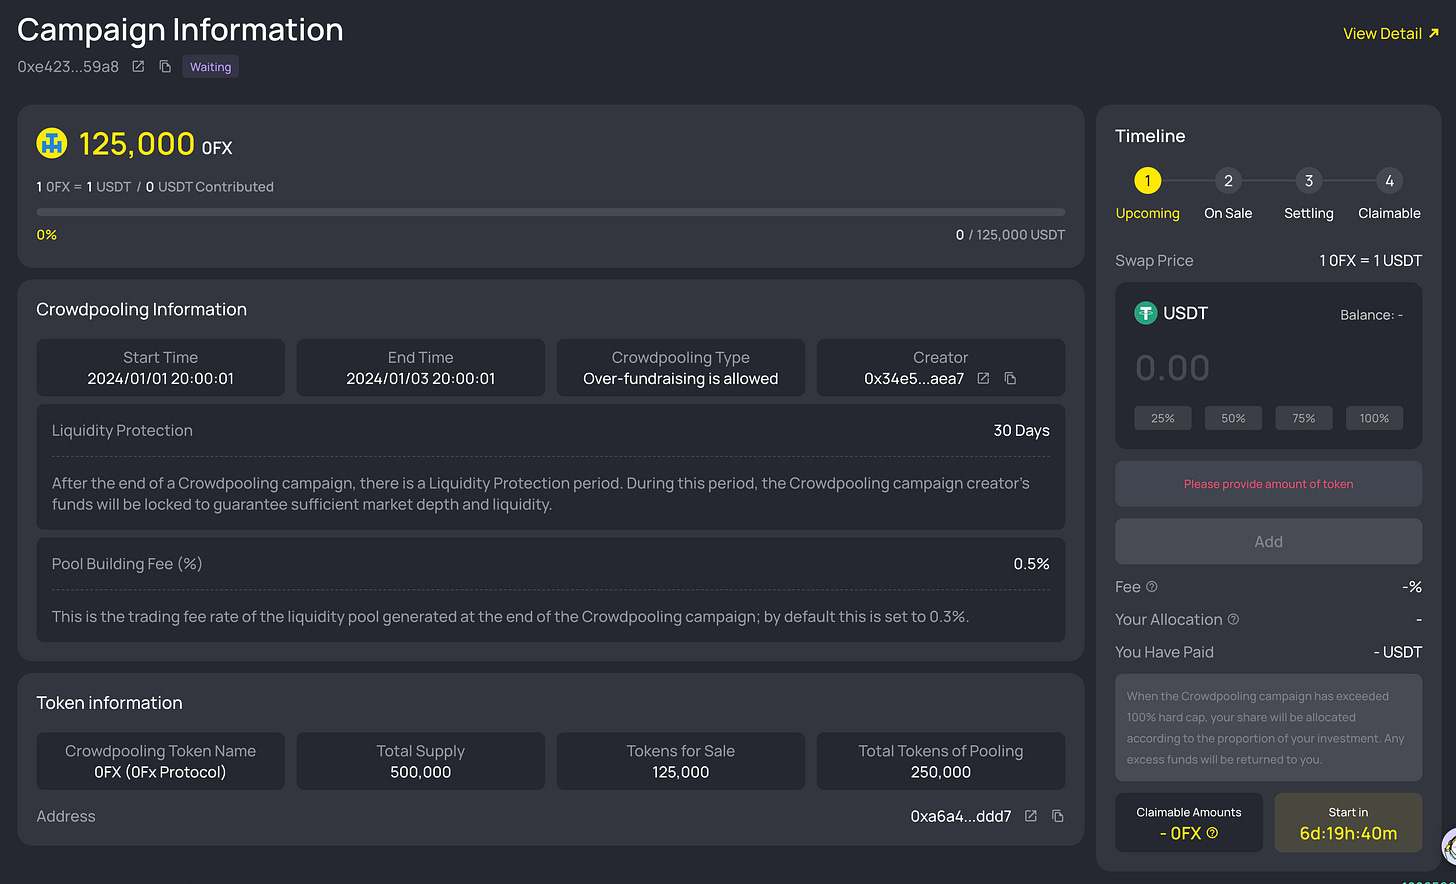1456x884 pixels.
Task: Click the Fee help info icon
Action: (x=1151, y=587)
